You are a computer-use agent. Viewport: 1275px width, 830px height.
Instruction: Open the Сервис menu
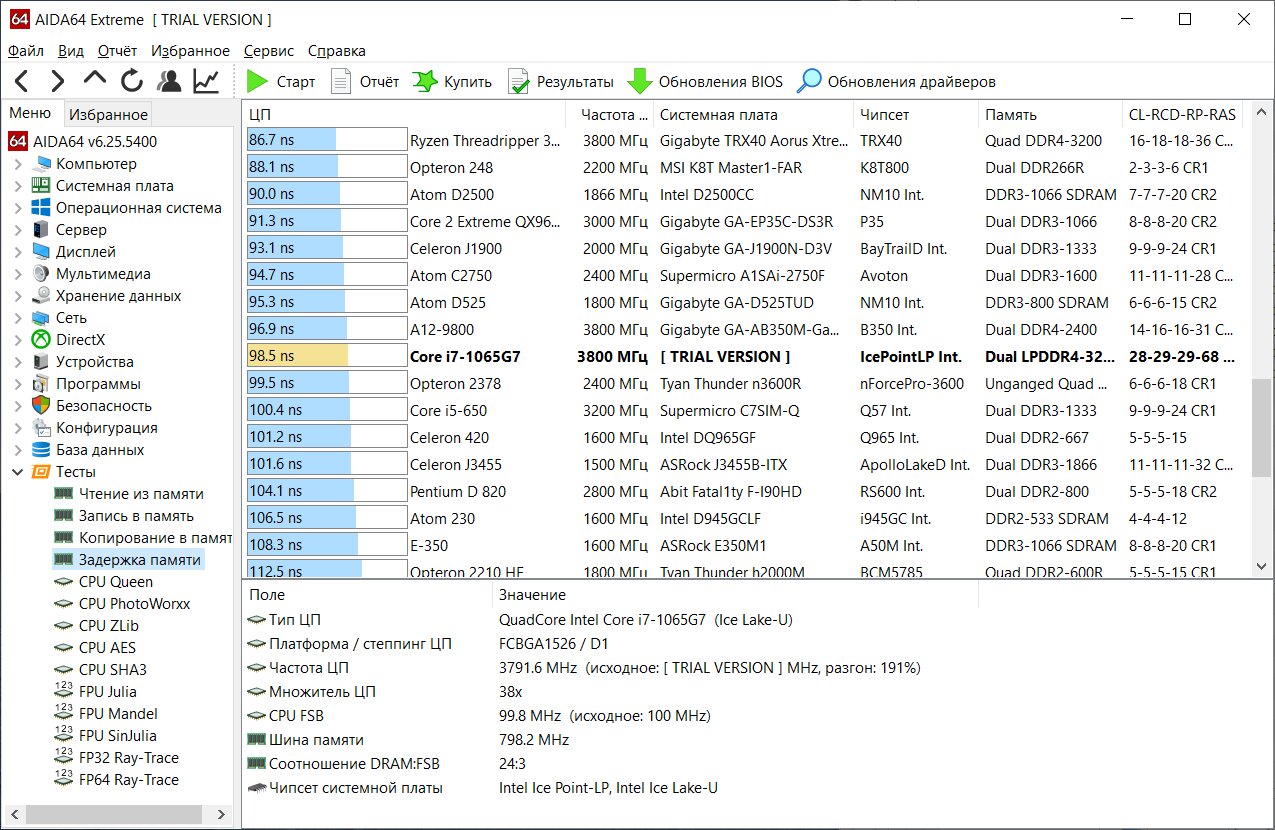269,51
